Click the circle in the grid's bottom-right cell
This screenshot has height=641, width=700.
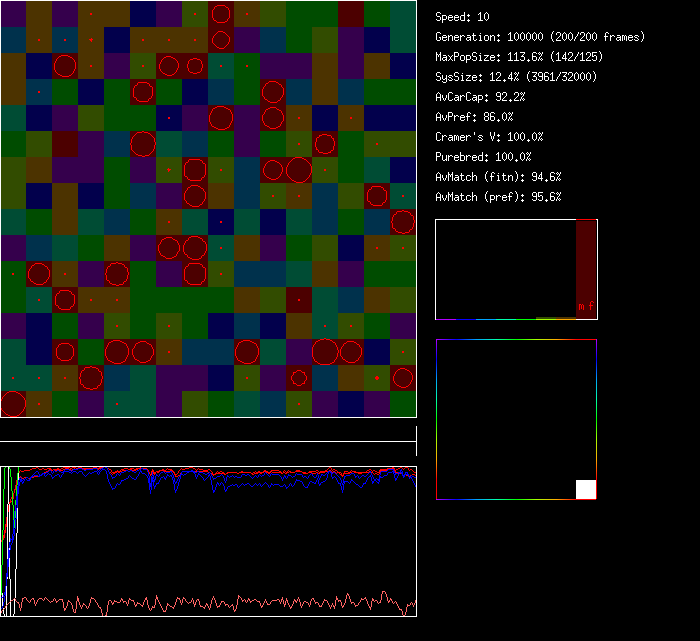pyautogui.click(x=403, y=378)
